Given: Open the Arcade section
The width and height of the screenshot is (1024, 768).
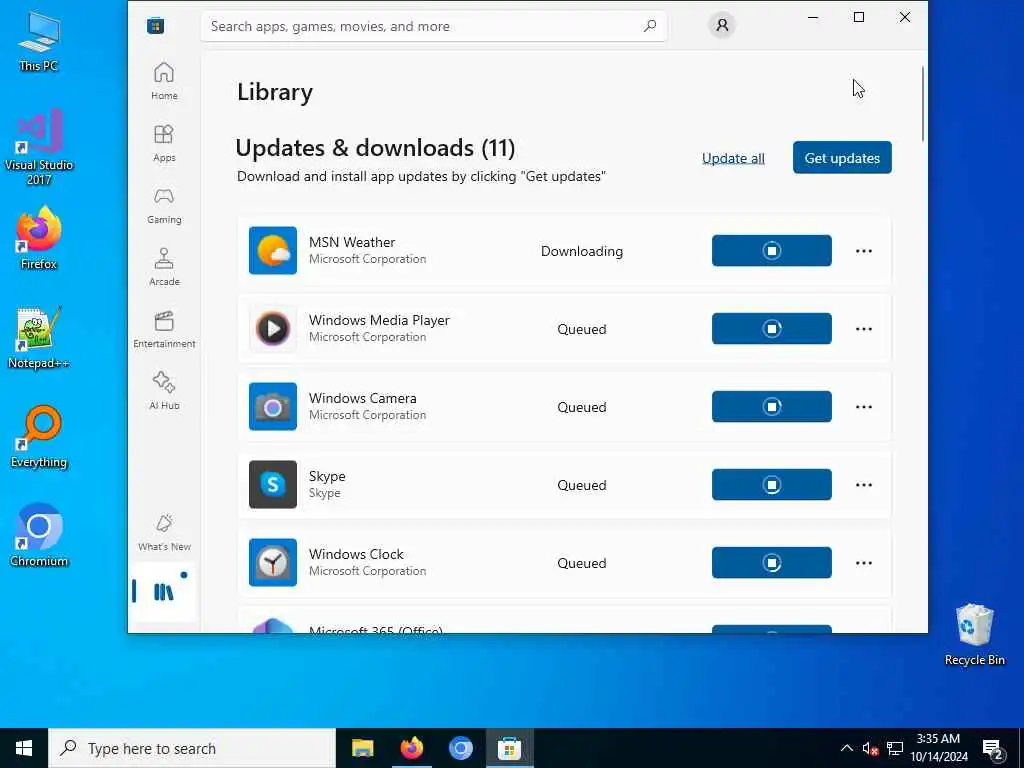Looking at the screenshot, I should pyautogui.click(x=164, y=267).
